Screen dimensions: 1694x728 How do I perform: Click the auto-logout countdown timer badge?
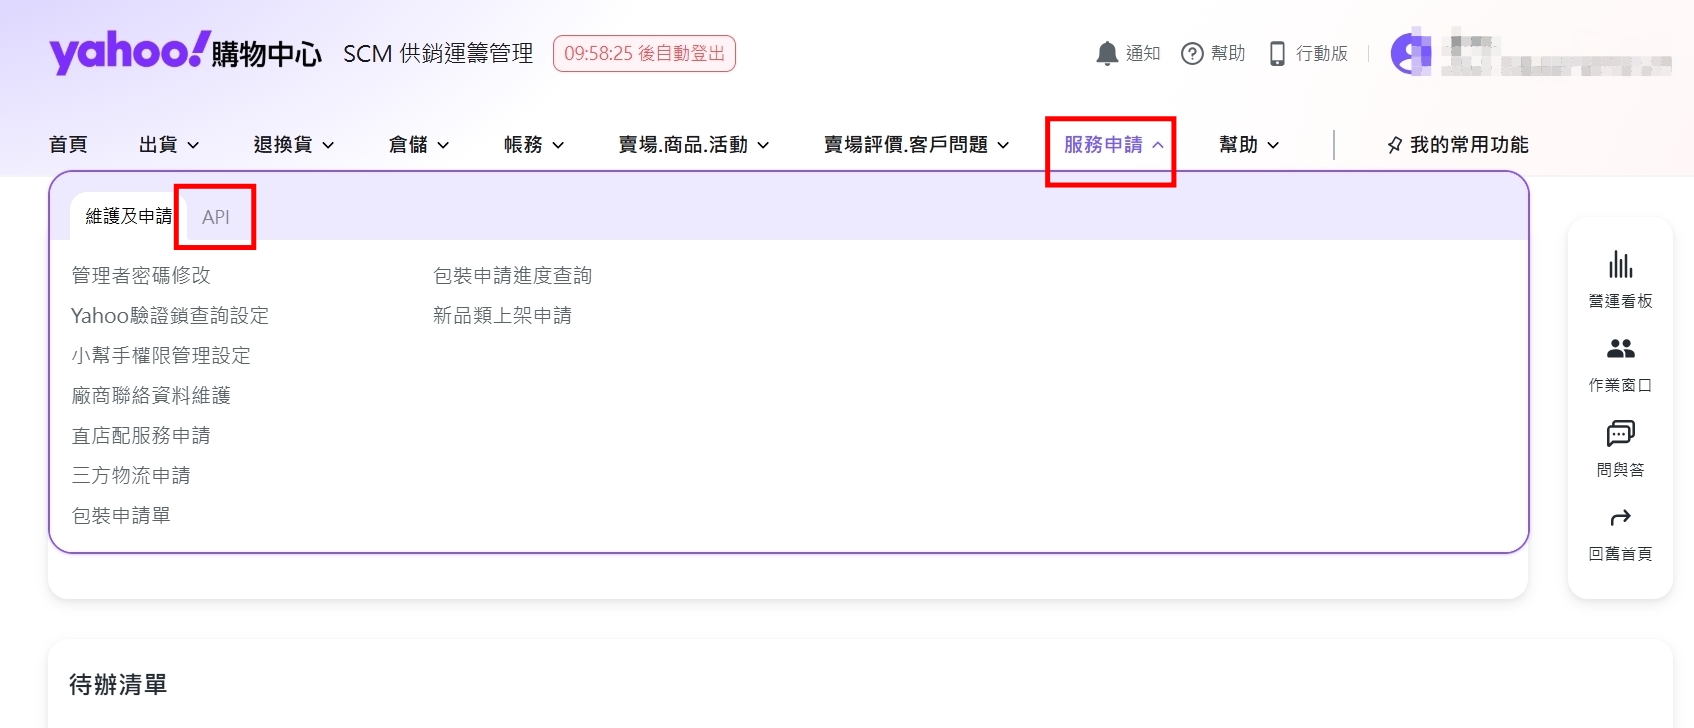[644, 54]
